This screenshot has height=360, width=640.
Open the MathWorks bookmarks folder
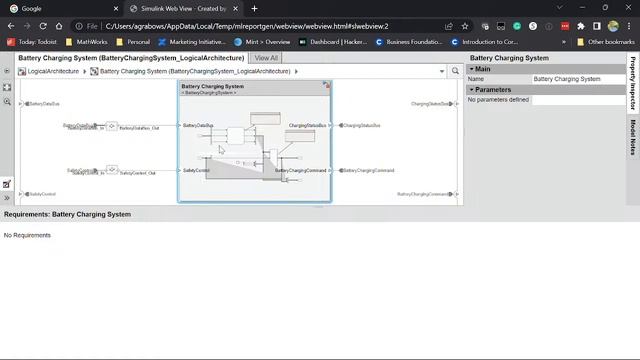pos(86,42)
